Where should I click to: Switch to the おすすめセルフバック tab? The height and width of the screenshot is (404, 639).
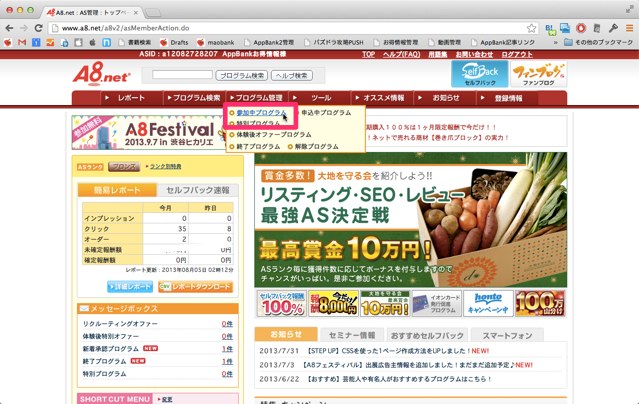pyautogui.click(x=427, y=335)
